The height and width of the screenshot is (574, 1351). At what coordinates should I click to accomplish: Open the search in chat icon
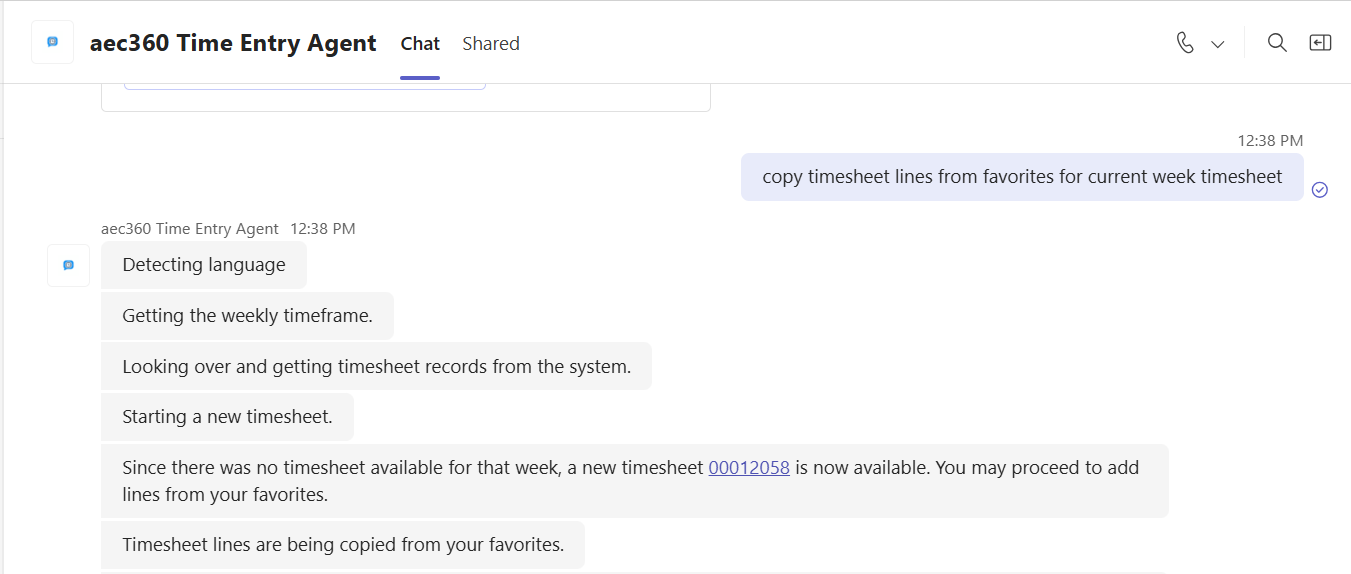(x=1277, y=43)
